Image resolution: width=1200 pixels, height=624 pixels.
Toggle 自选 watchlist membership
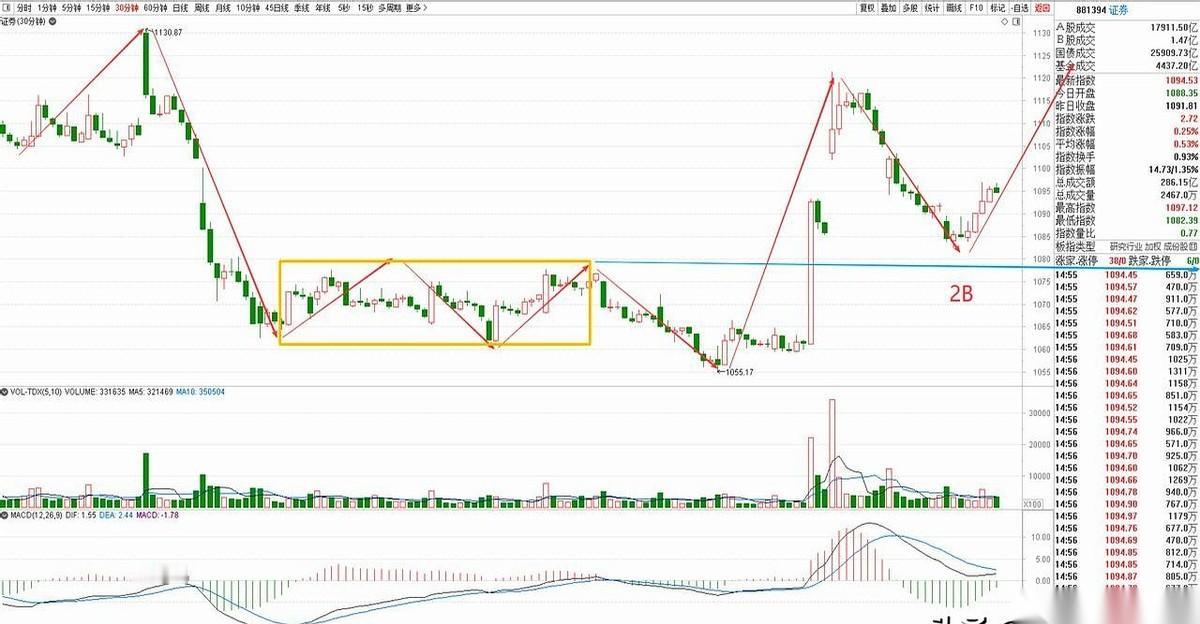1019,8
